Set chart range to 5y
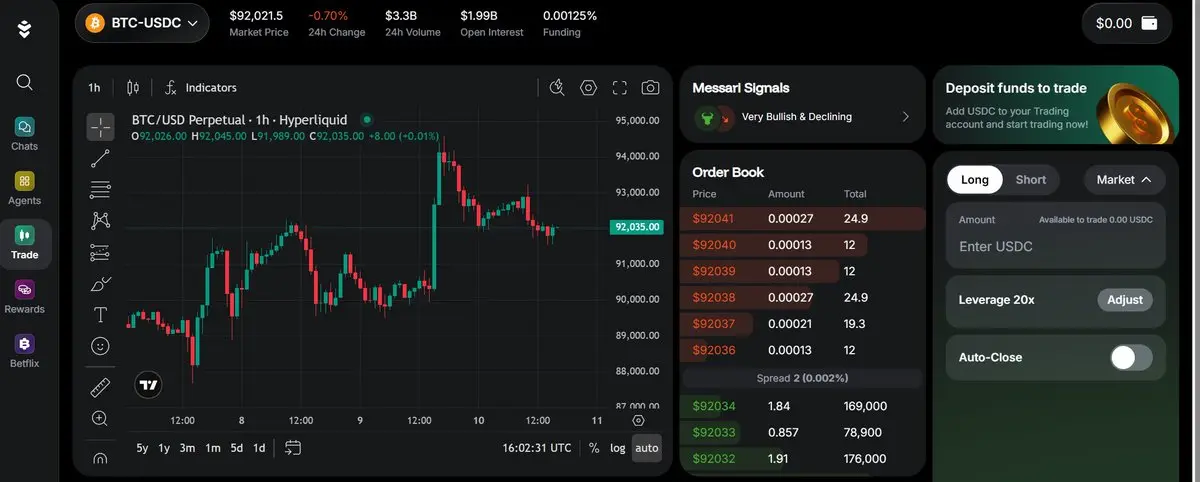This screenshot has height=482, width=1200. click(142, 448)
